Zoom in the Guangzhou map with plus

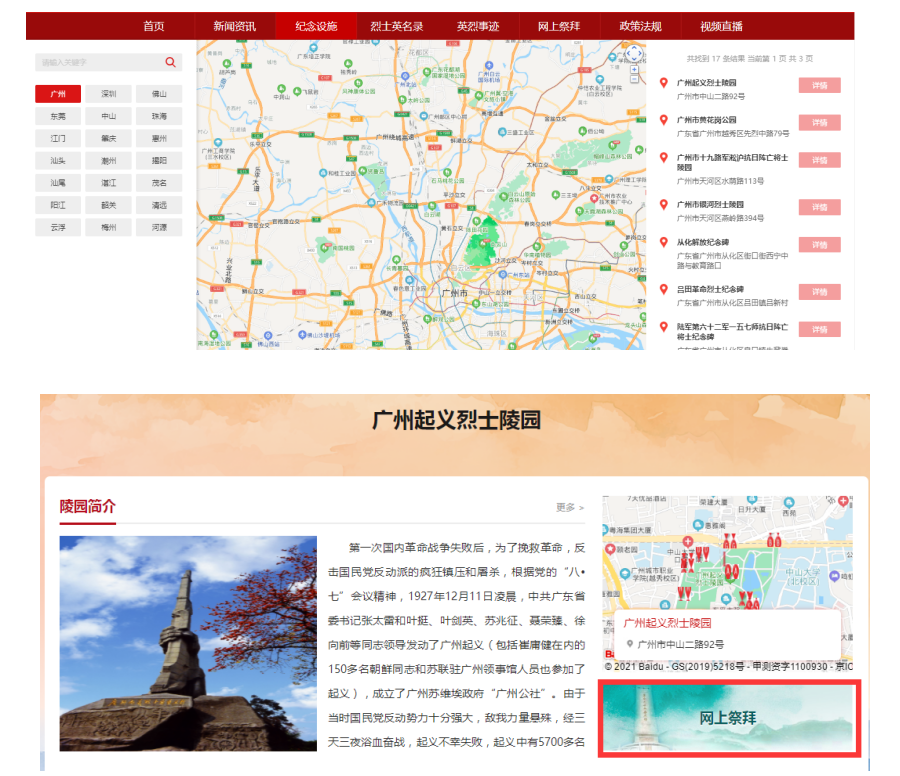634,69
